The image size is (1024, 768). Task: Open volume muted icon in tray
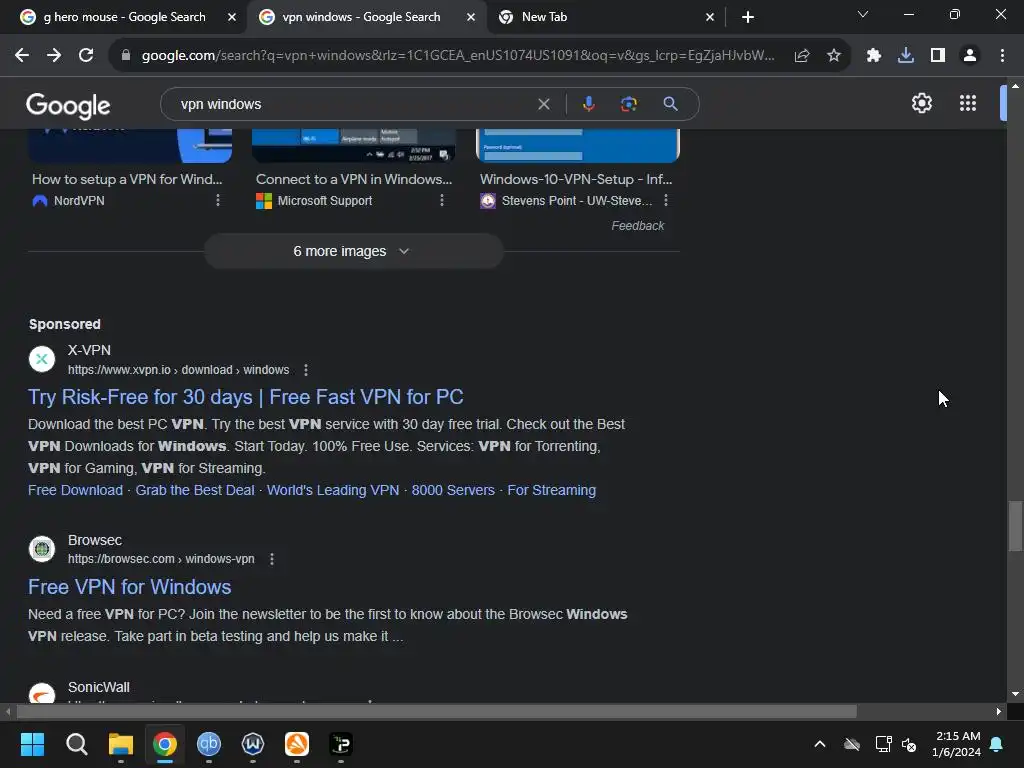point(908,744)
